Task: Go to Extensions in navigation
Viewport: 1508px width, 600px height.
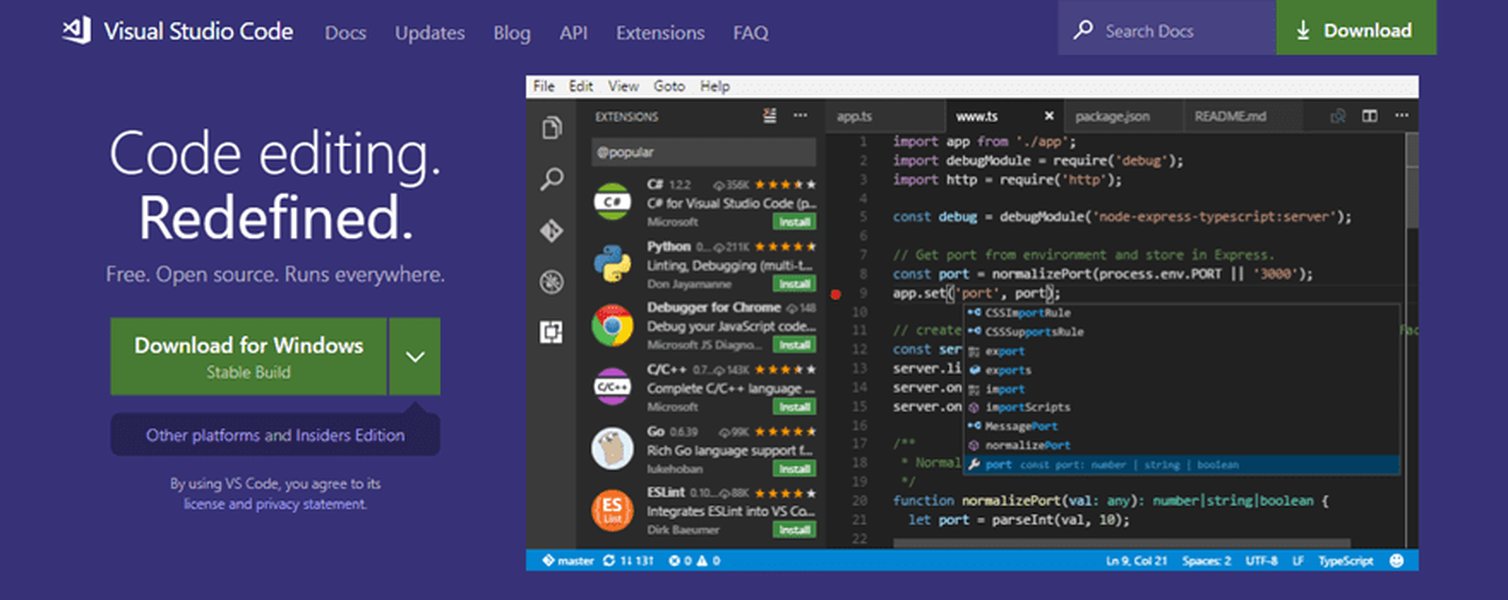Action: point(660,33)
